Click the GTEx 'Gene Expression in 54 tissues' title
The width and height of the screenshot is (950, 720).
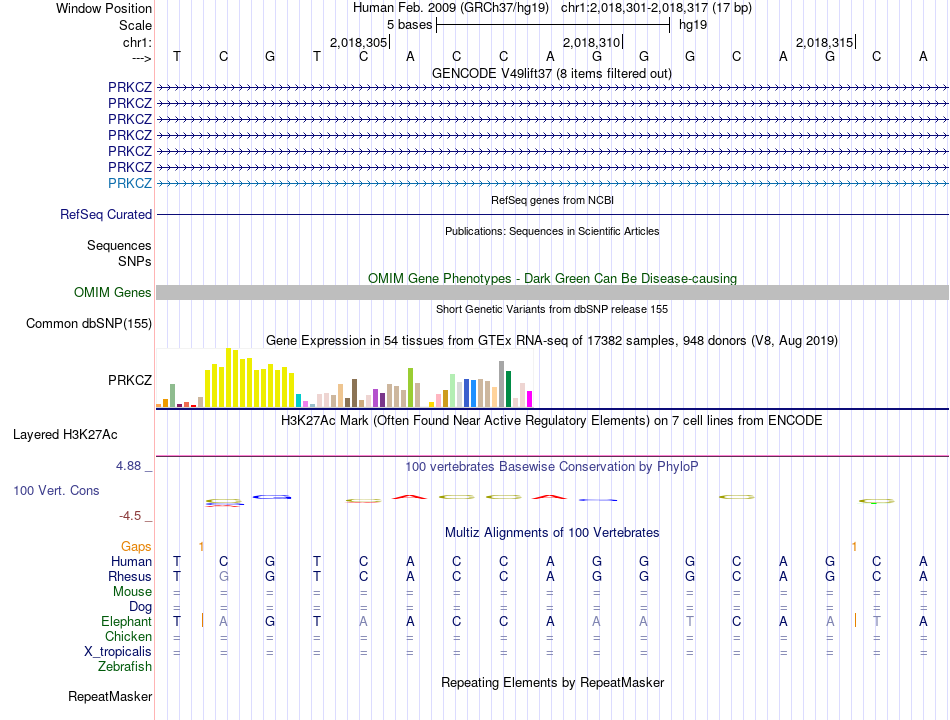552,341
